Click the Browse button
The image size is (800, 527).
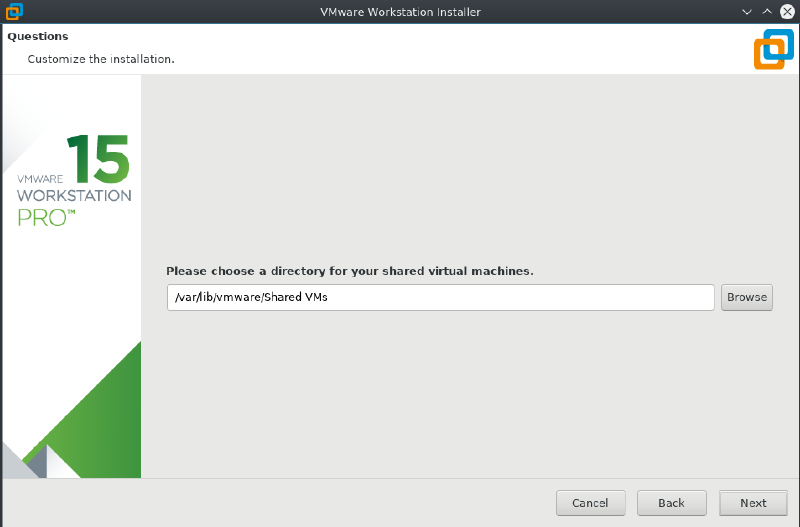pyautogui.click(x=746, y=297)
